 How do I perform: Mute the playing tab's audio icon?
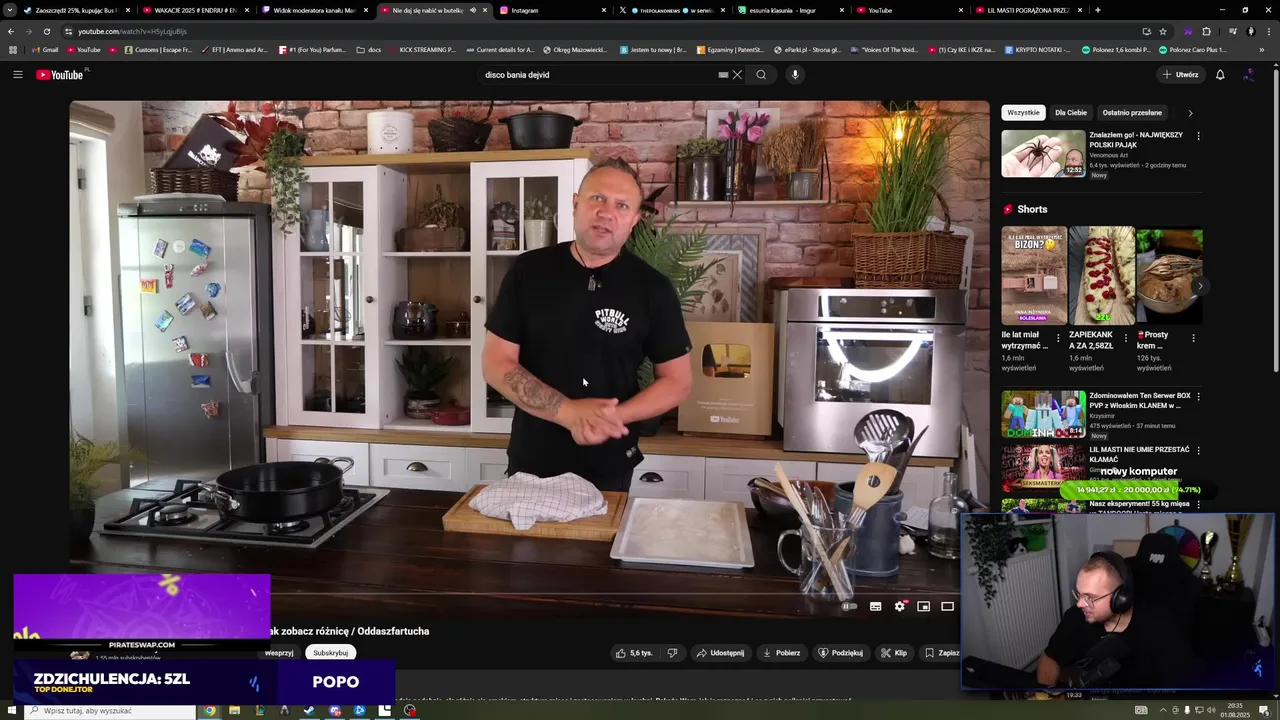point(473,10)
